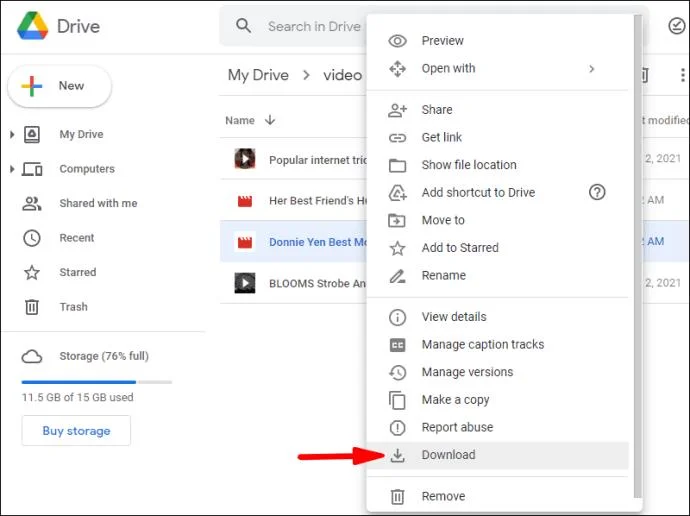
Task: Open Recent in the sidebar
Action: pos(77,238)
